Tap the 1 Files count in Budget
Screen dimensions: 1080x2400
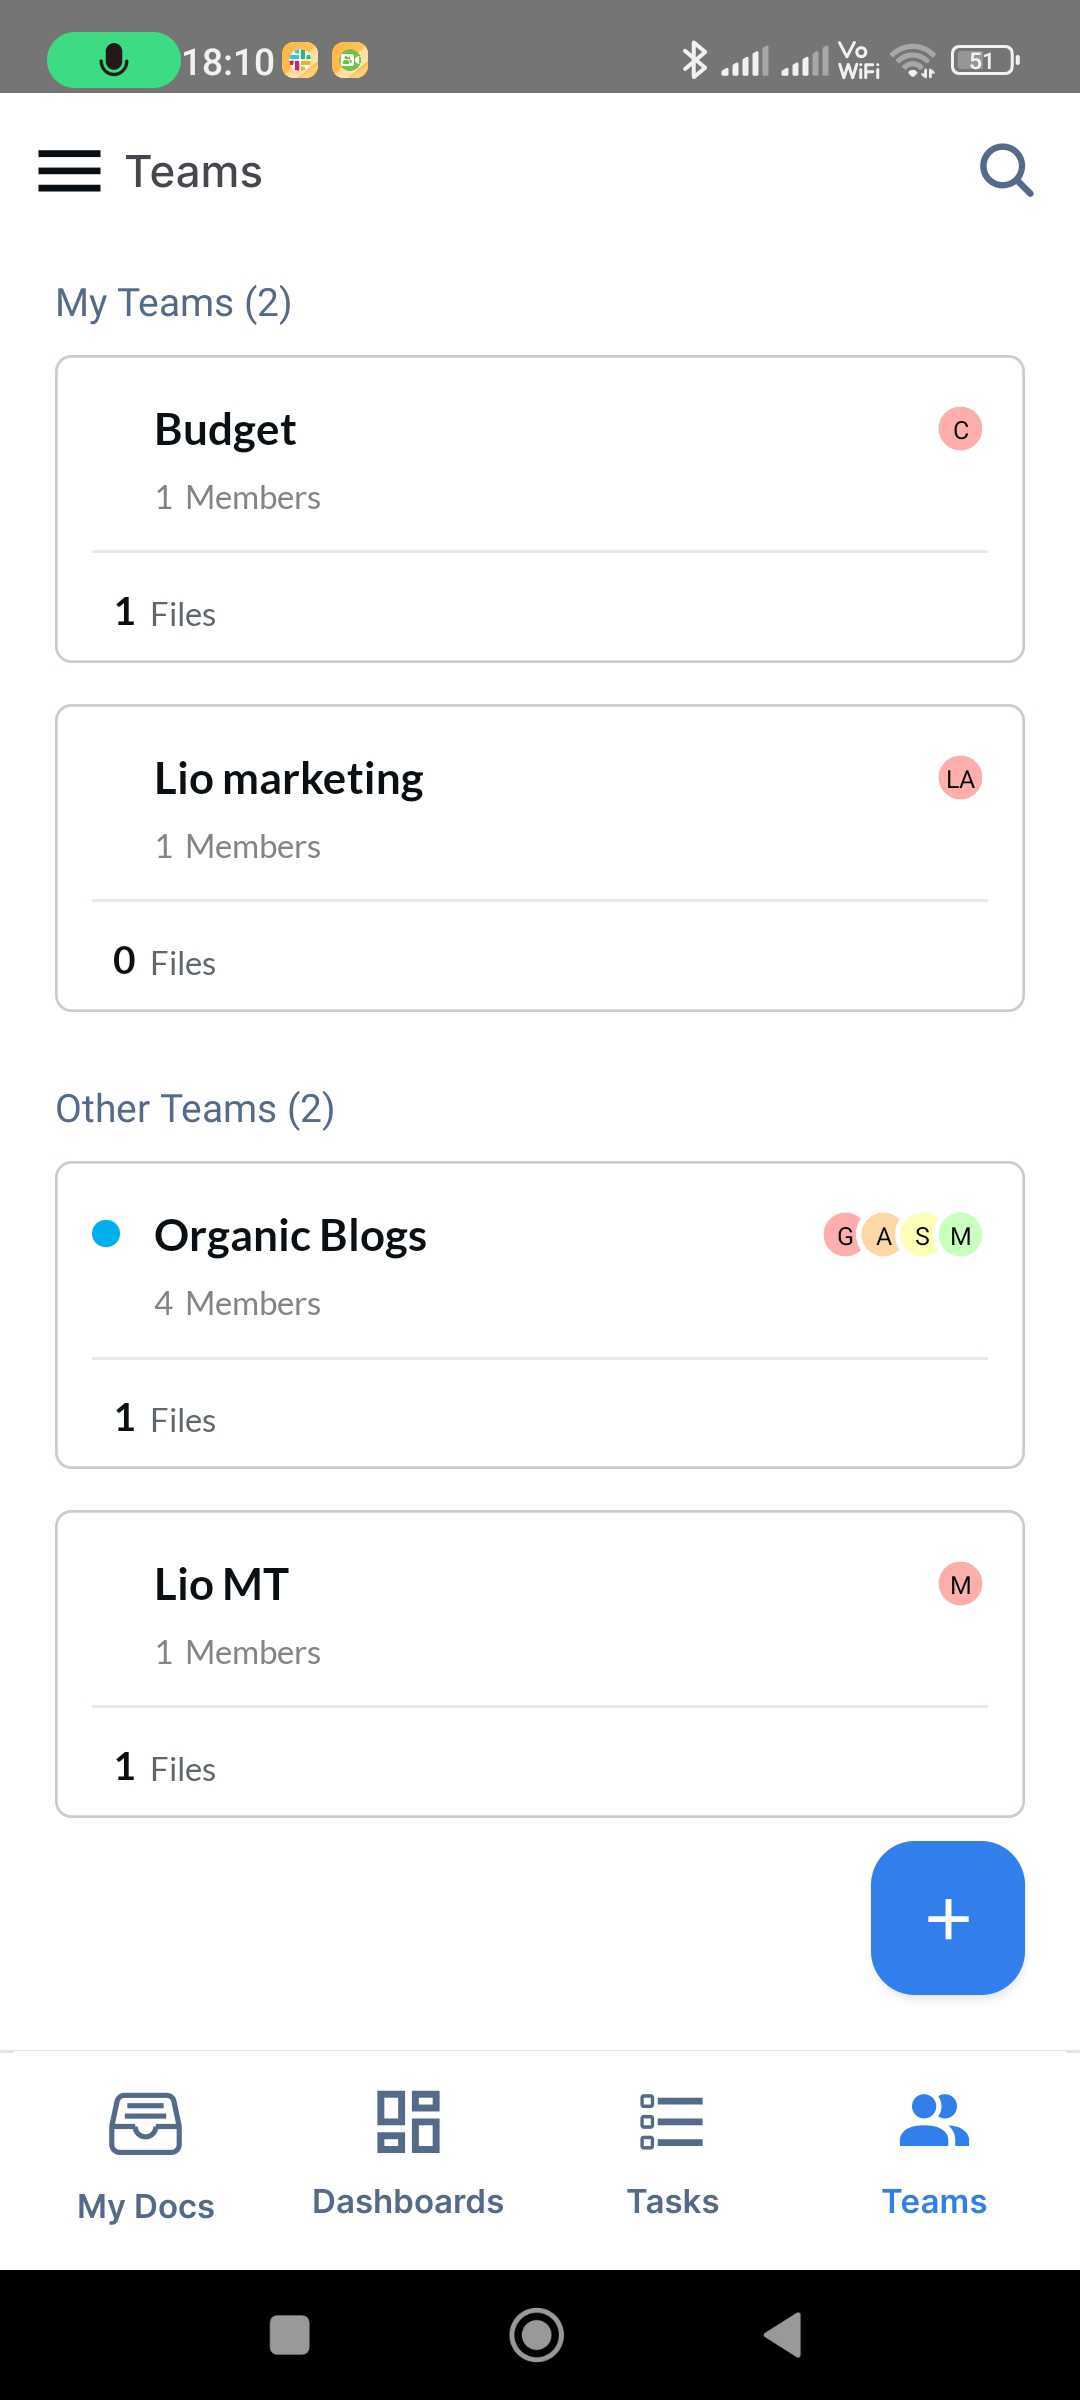[x=165, y=613]
